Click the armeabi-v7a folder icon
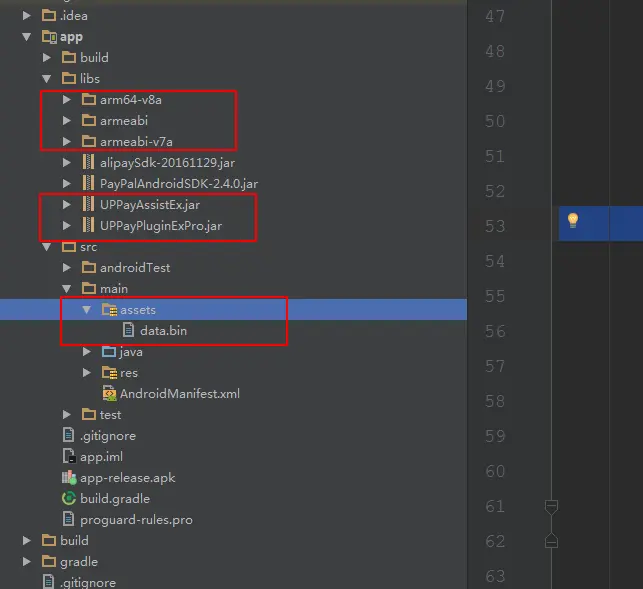 point(89,142)
